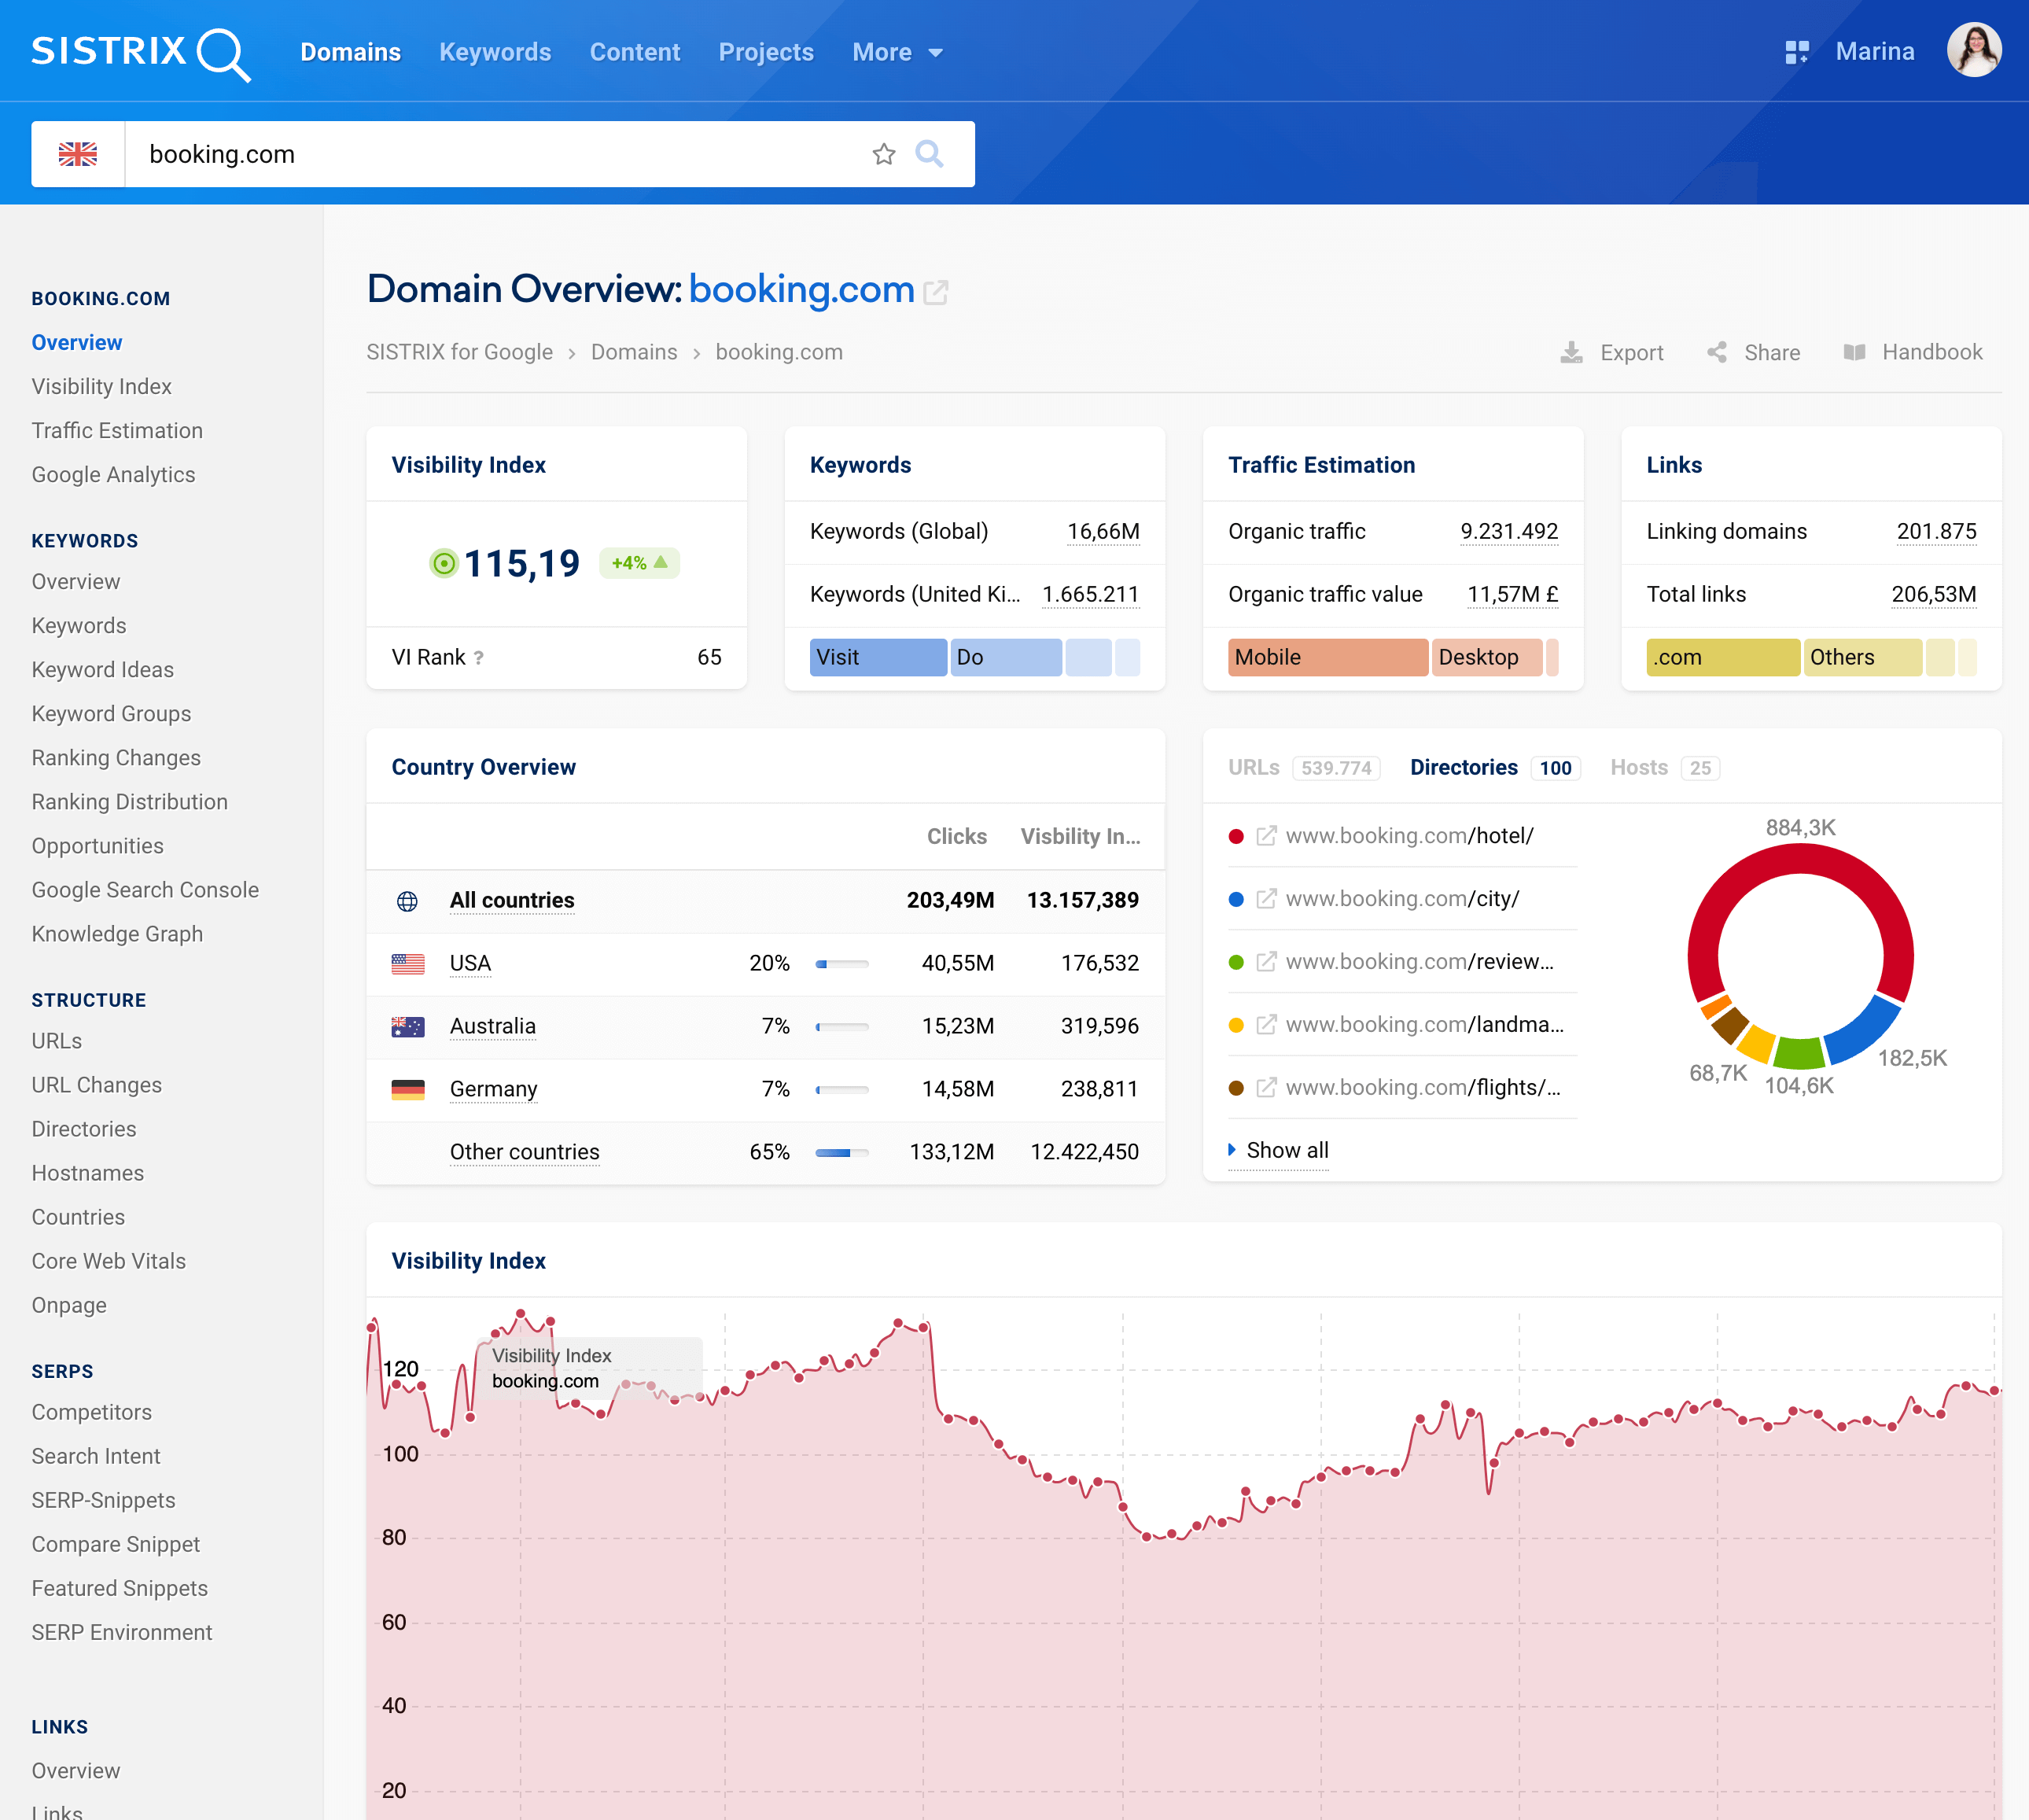Click the Visibility Index chart legend booking.com
Viewport: 2029px width, 1820px height.
tap(545, 1382)
